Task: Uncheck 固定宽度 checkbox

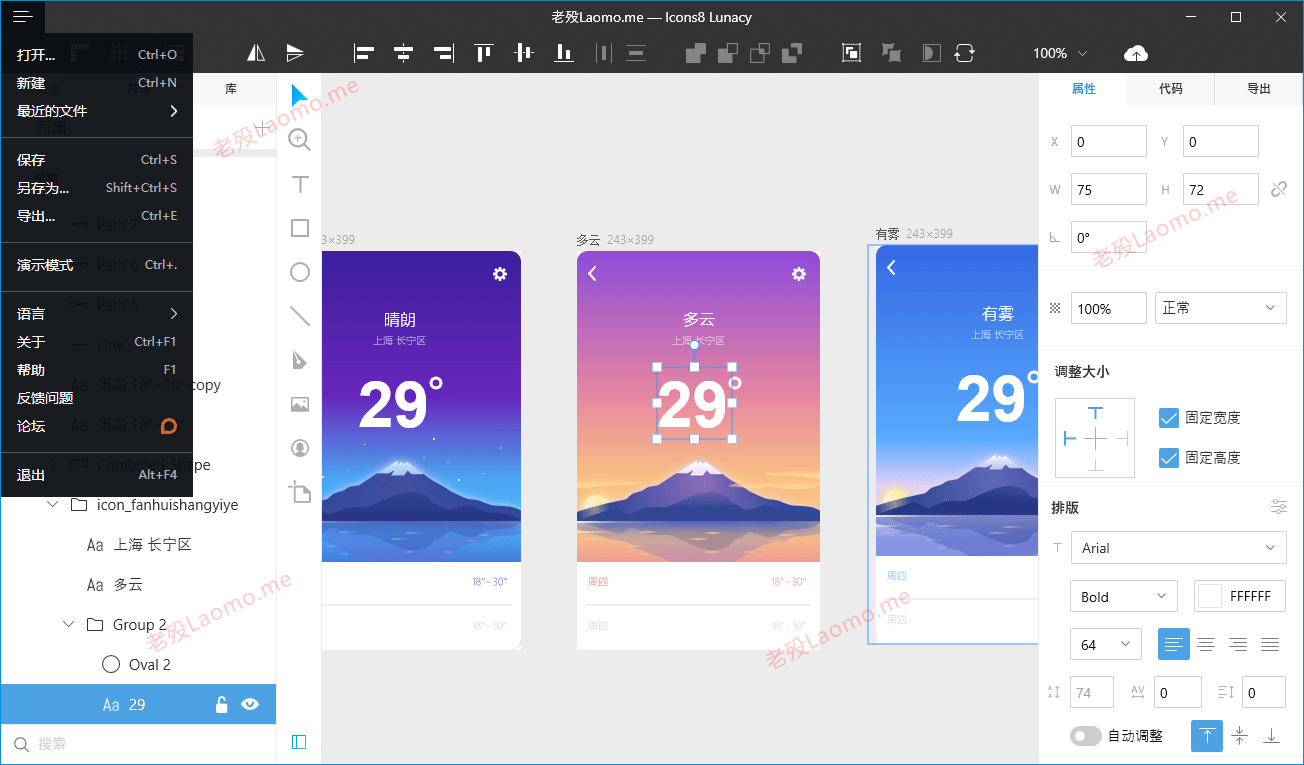Action: 1168,418
